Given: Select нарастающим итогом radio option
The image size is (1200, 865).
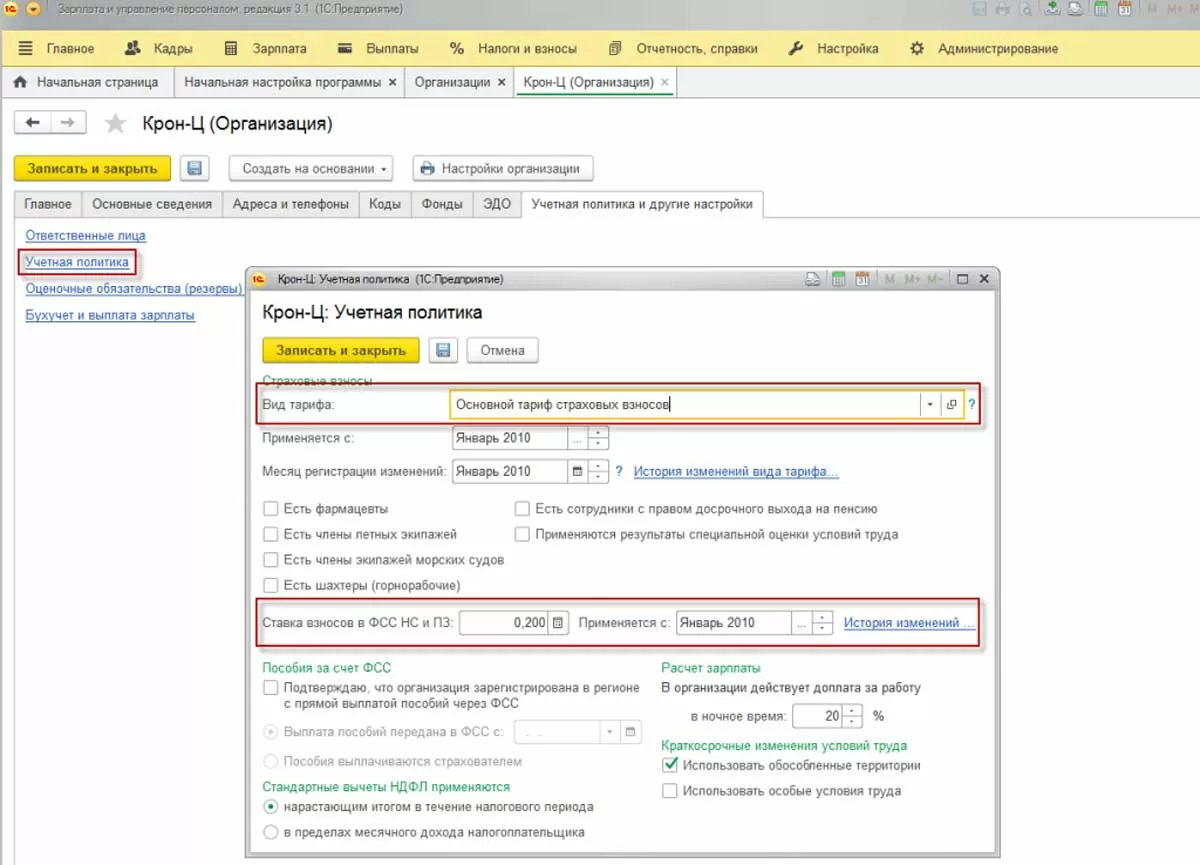Looking at the screenshot, I should pyautogui.click(x=270, y=806).
